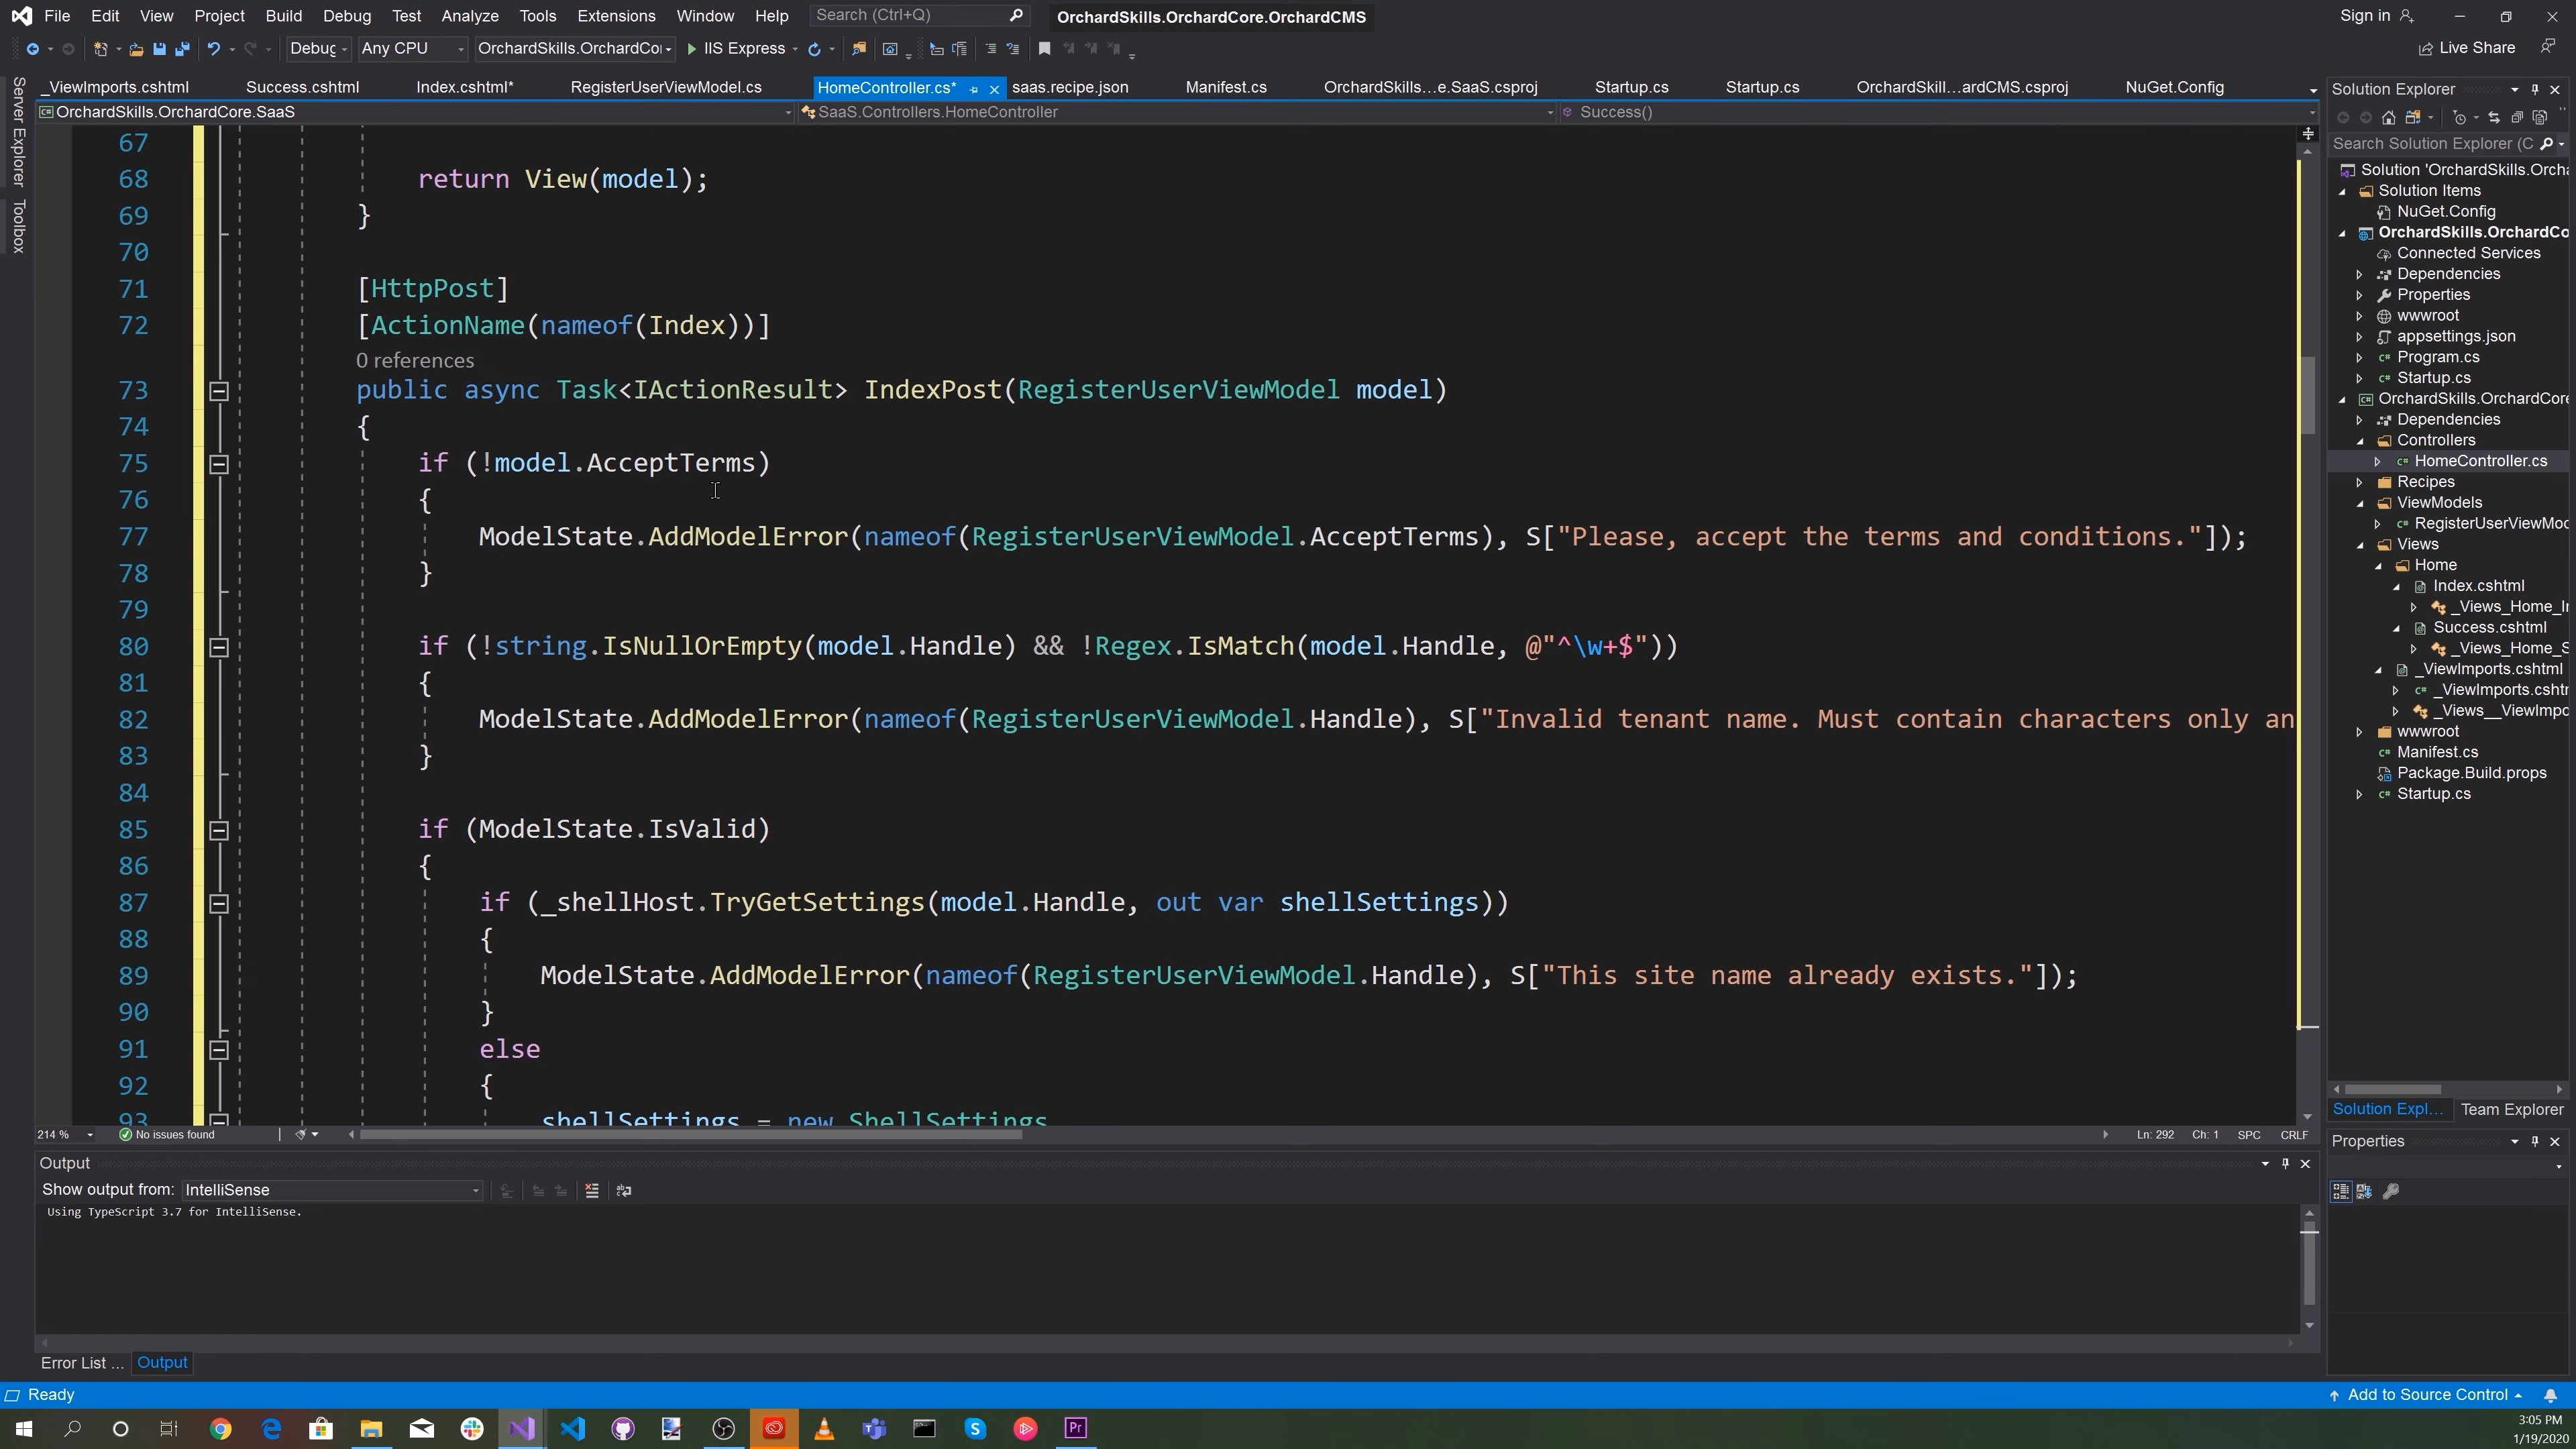
Task: Open the 214 % zoom level dropdown
Action: tap(66, 1134)
